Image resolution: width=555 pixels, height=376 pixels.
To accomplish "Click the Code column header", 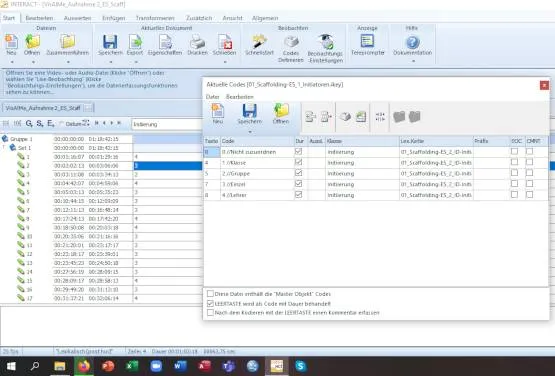I will (257, 141).
